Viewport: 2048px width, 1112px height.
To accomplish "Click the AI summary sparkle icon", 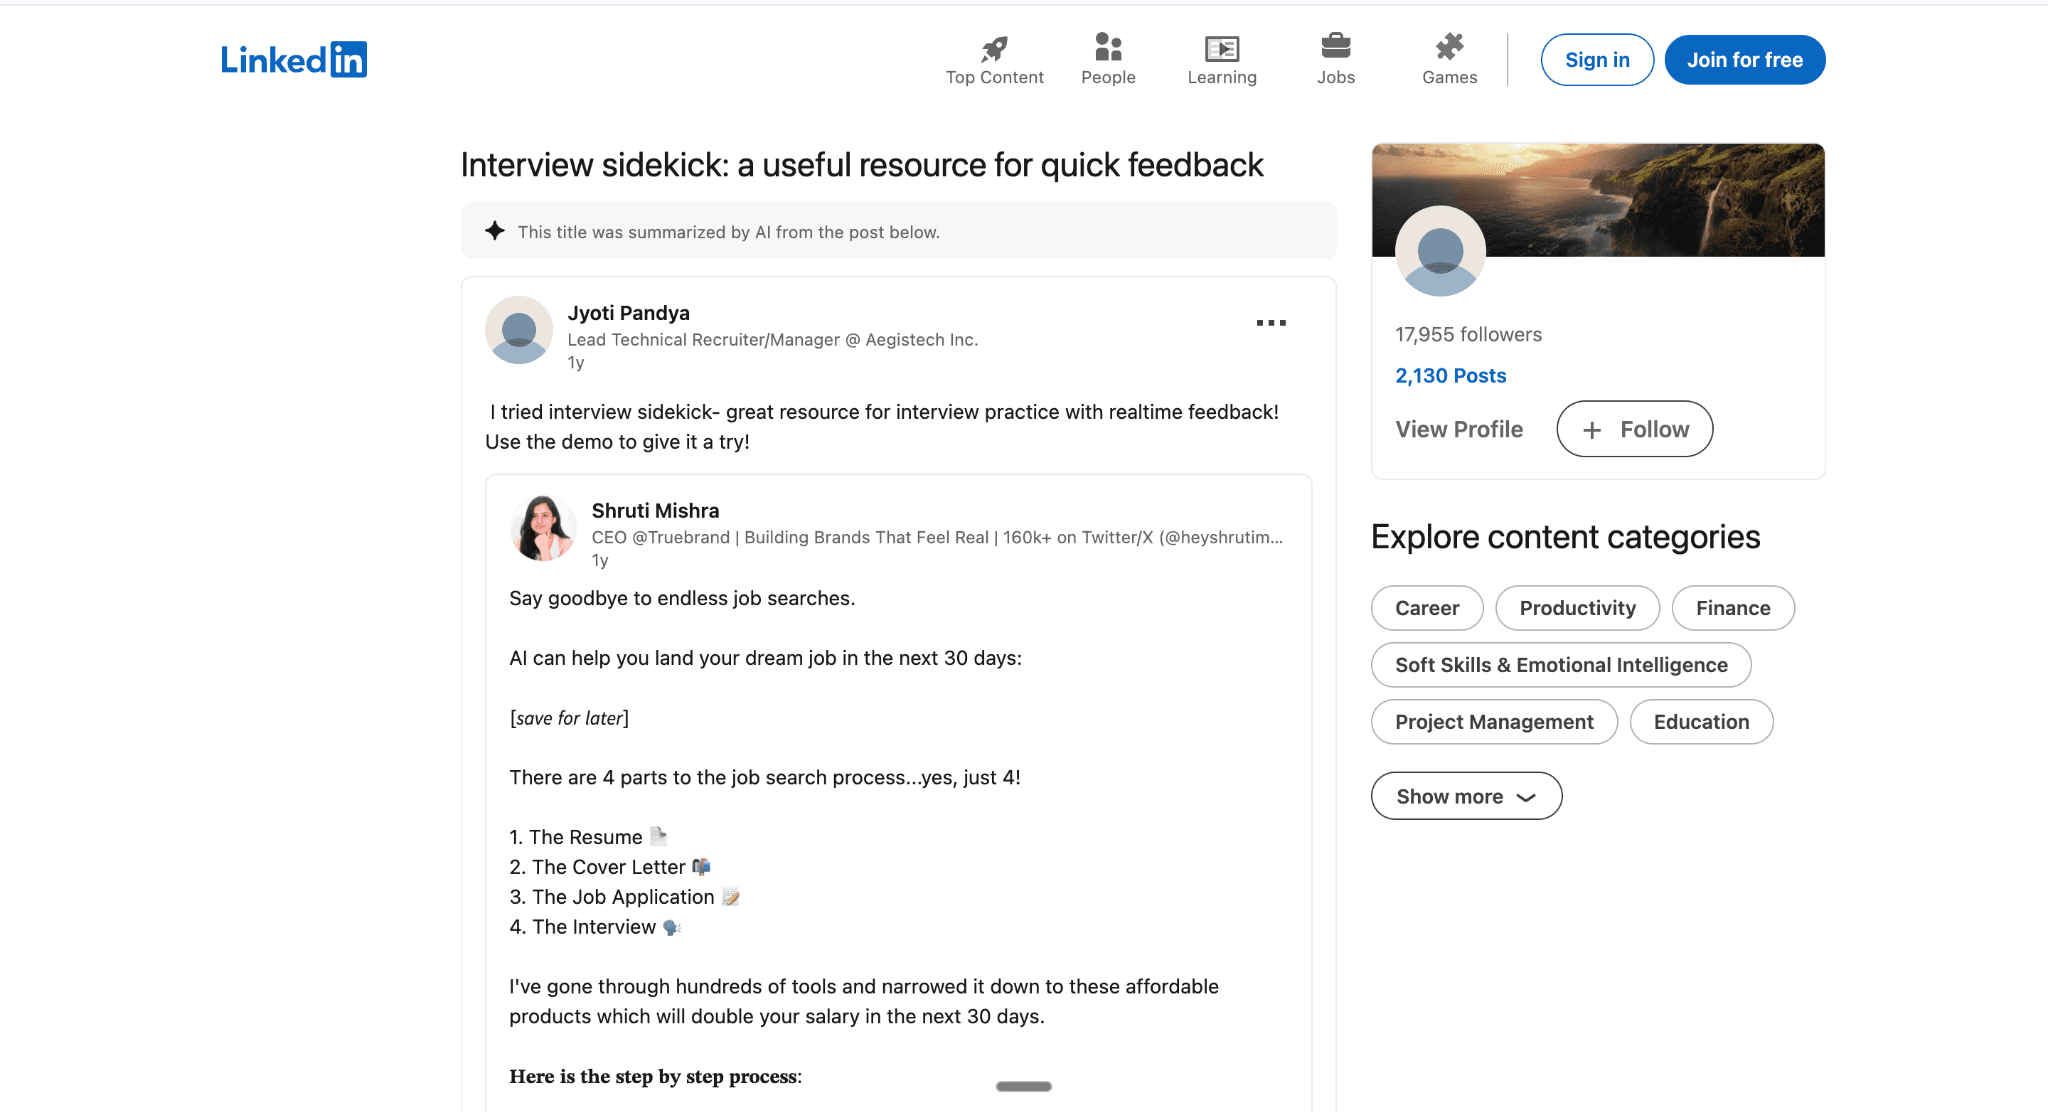I will coord(495,231).
